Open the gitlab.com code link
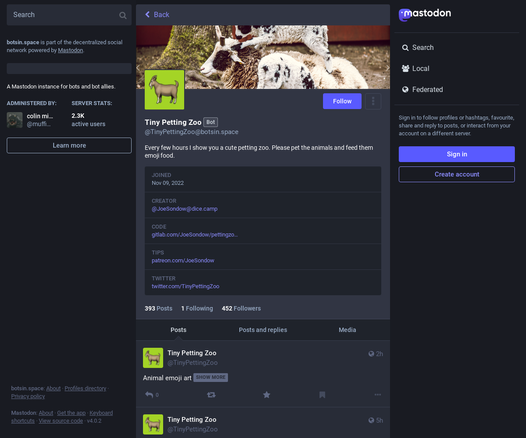Viewport: 526px width, 438px height. [x=195, y=235]
